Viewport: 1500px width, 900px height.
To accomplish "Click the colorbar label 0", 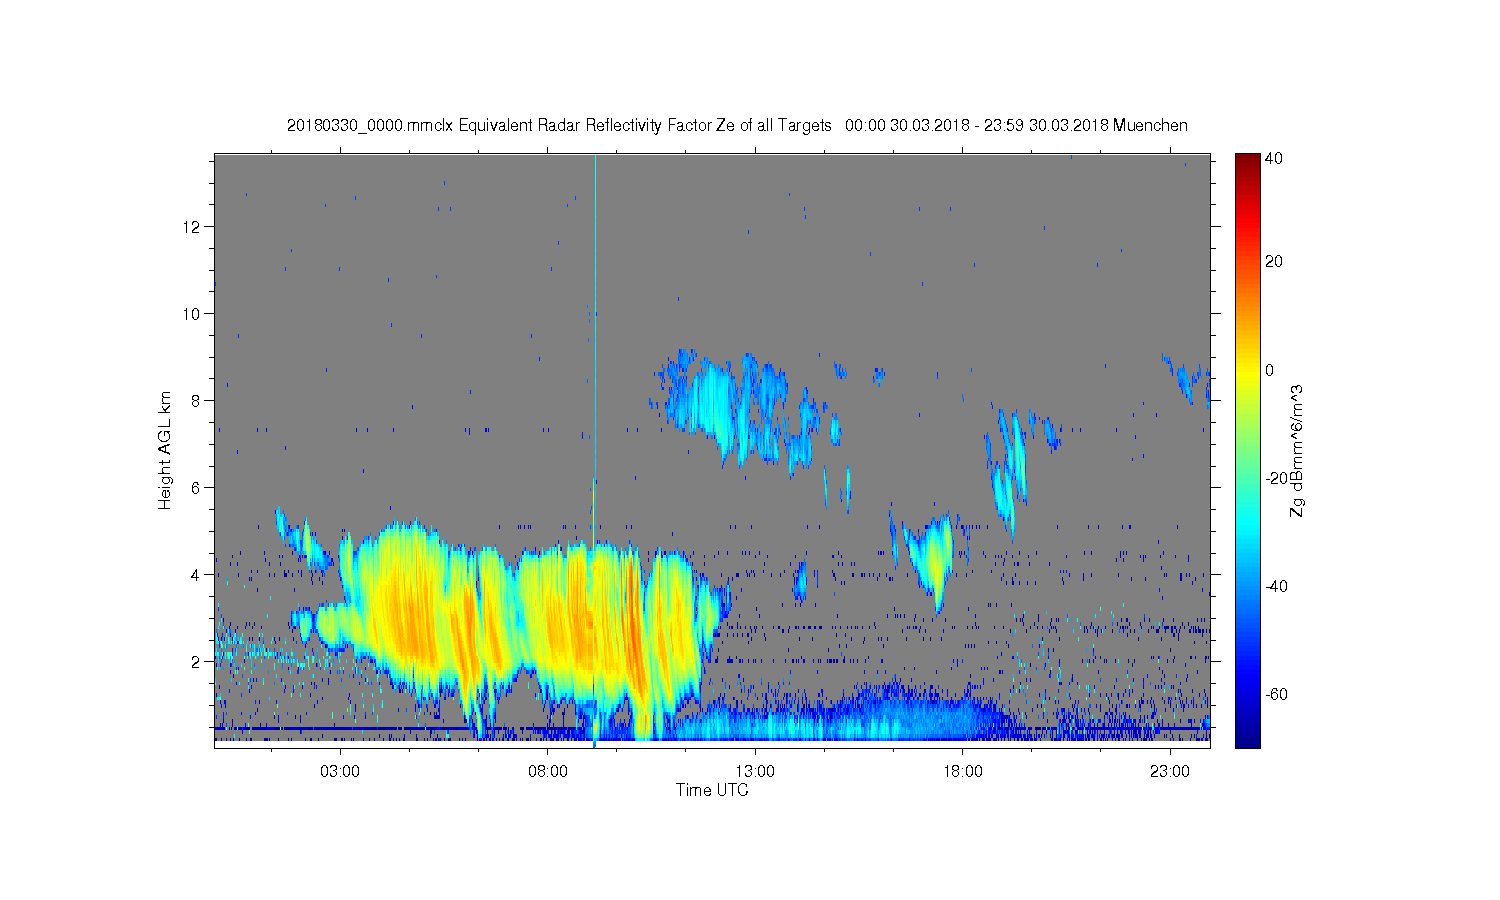I will coord(1270,370).
